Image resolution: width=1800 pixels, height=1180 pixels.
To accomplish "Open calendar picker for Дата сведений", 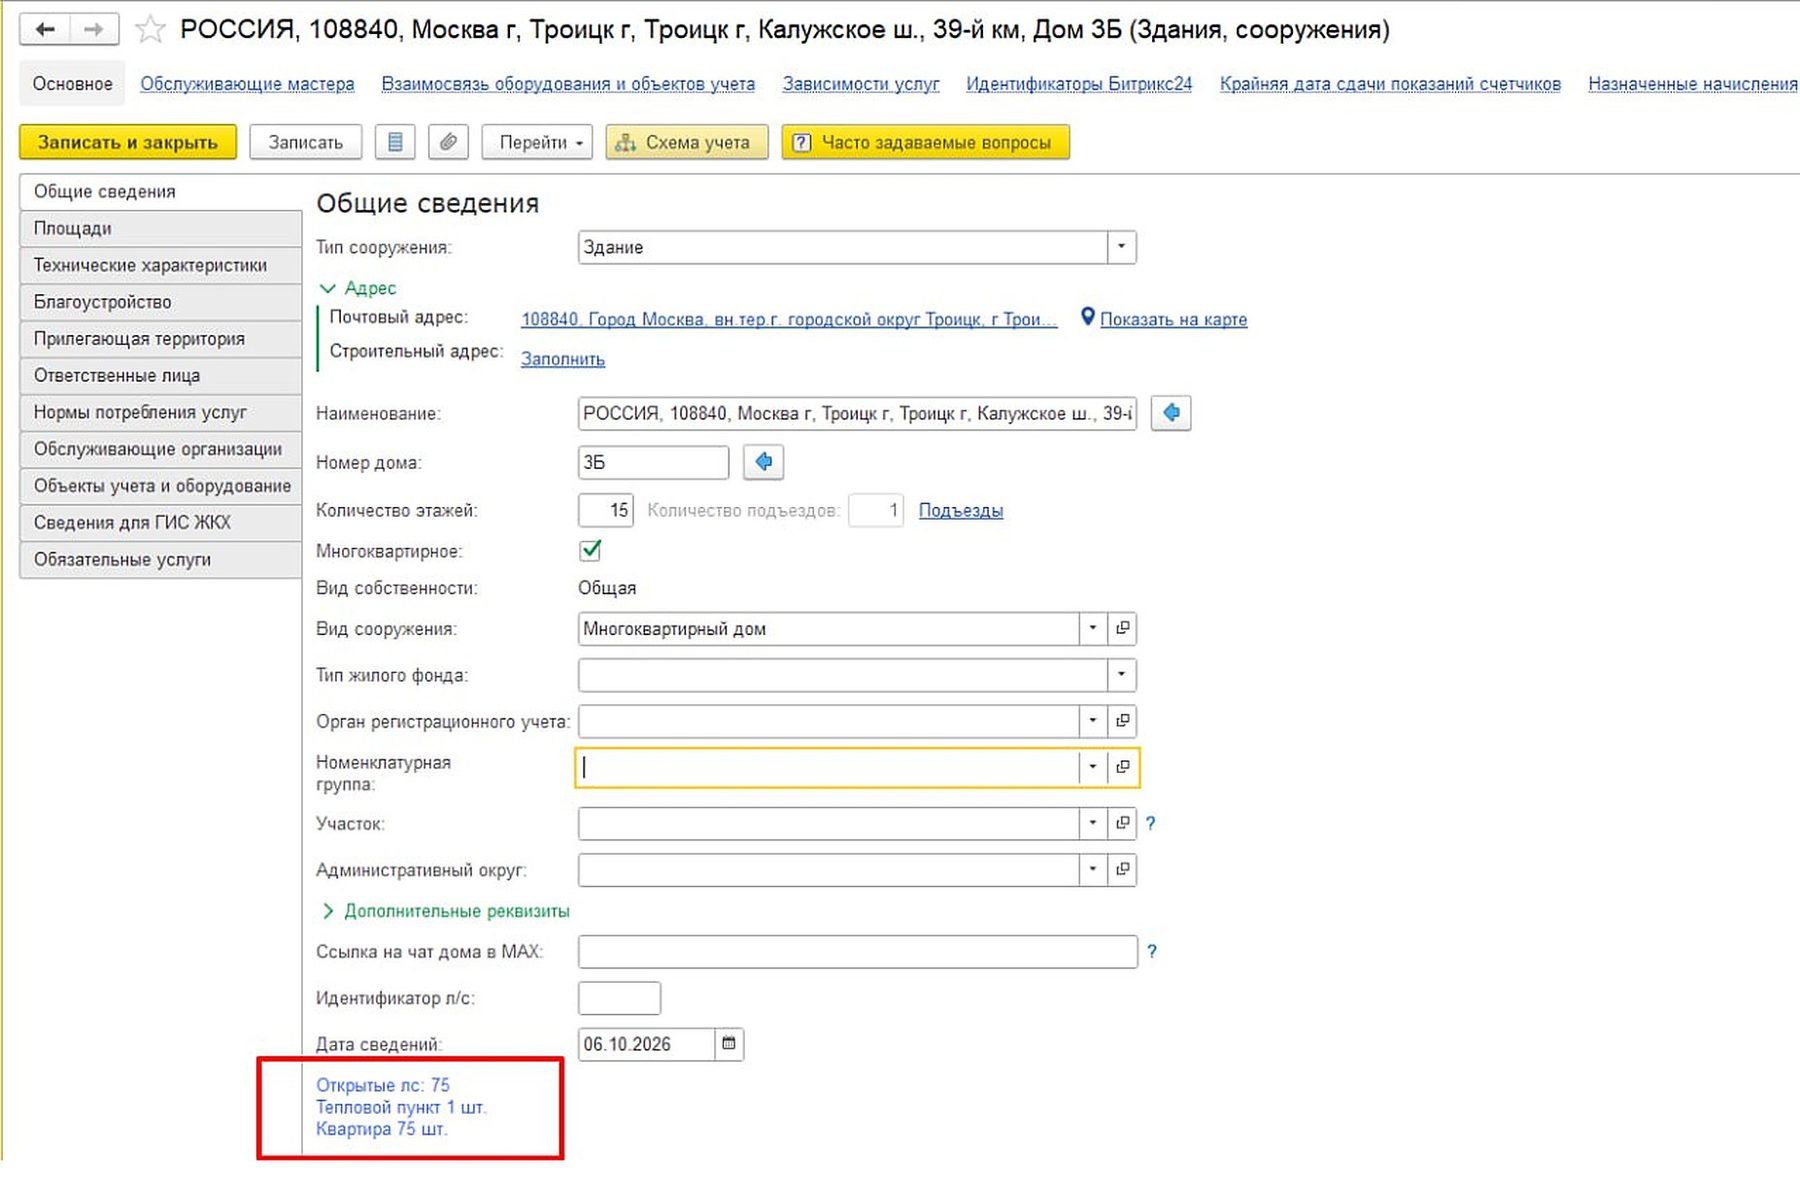I will (x=729, y=1044).
